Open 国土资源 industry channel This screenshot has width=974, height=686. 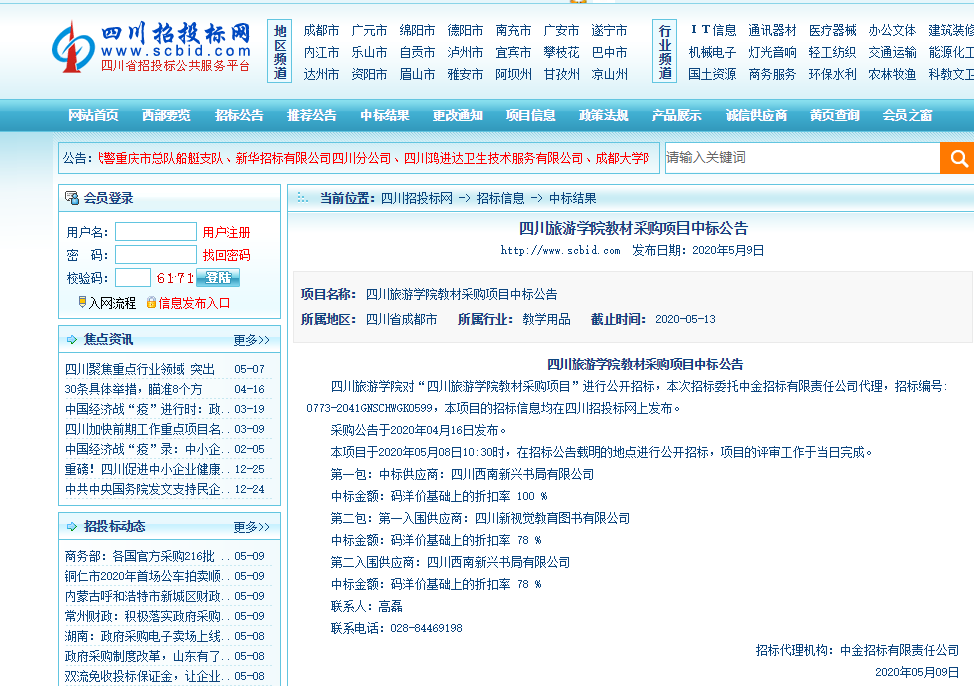point(712,75)
